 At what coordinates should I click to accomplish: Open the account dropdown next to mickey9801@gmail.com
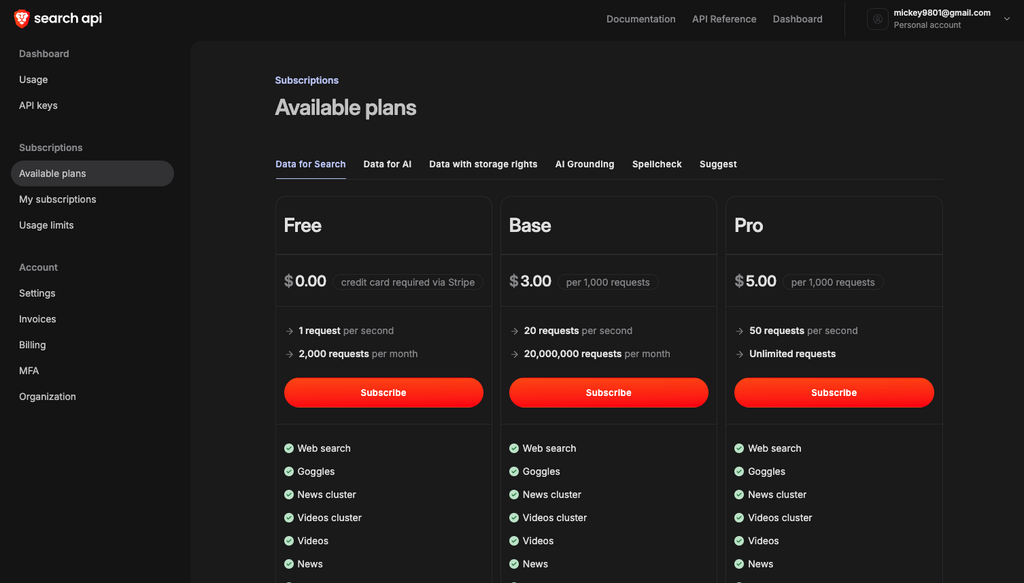pyautogui.click(x=1006, y=17)
